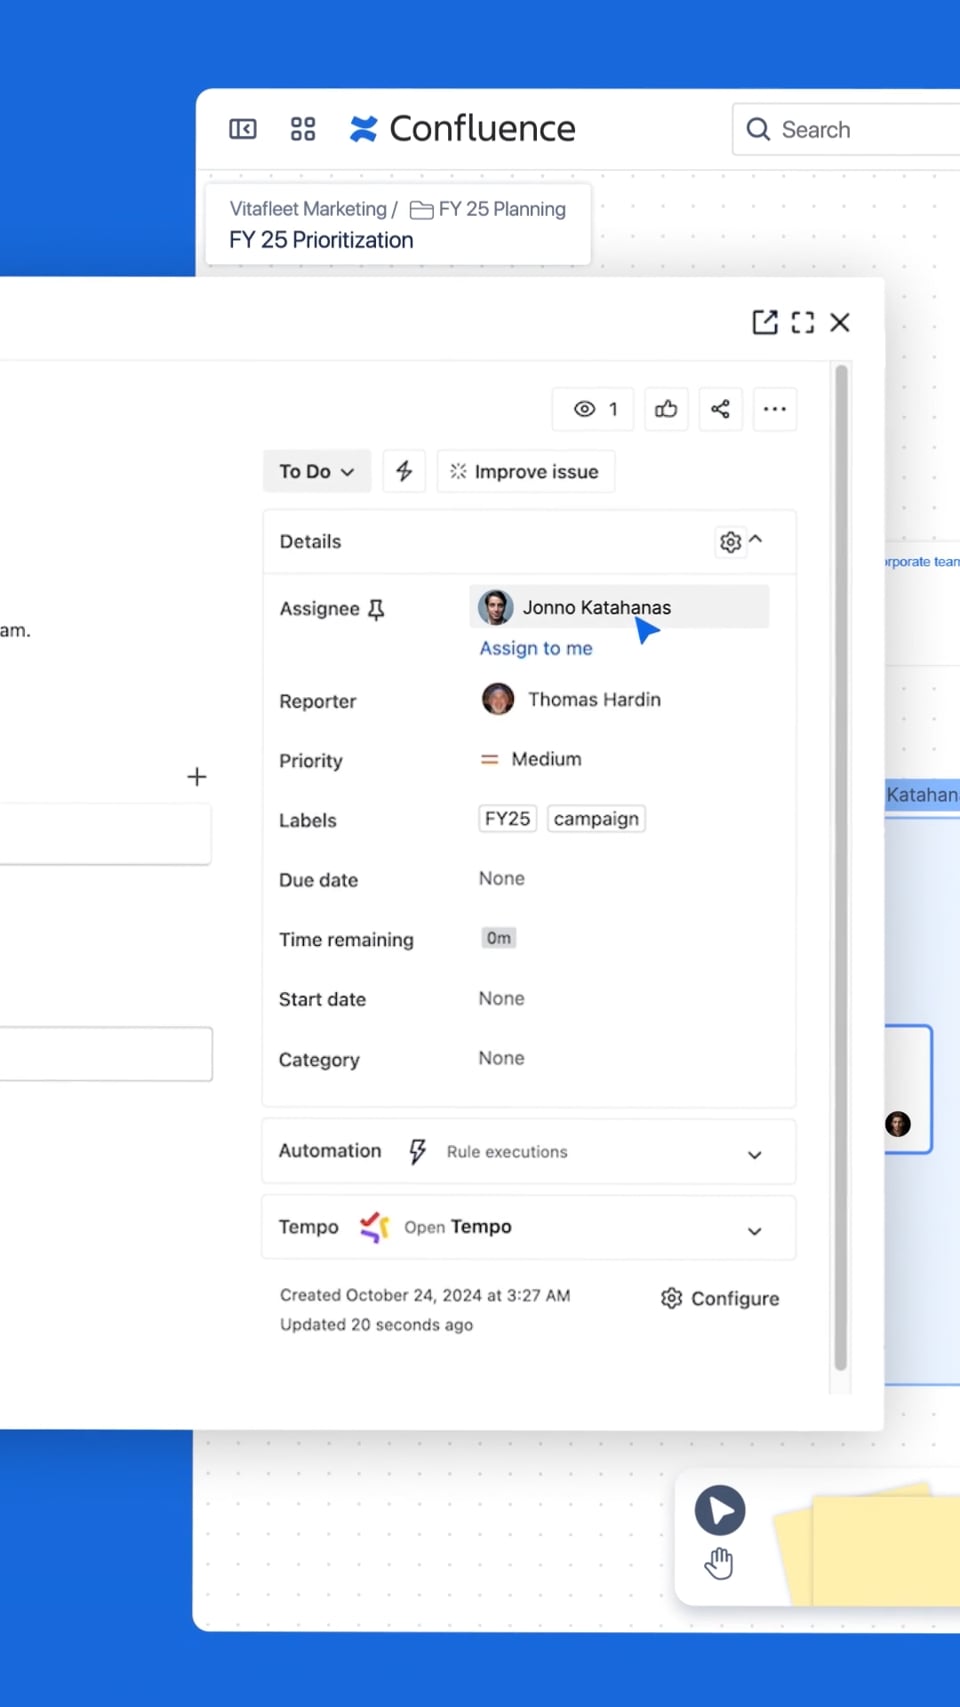The image size is (960, 1707).
Task: Click the avatar on the whiteboard card
Action: pos(898,1124)
